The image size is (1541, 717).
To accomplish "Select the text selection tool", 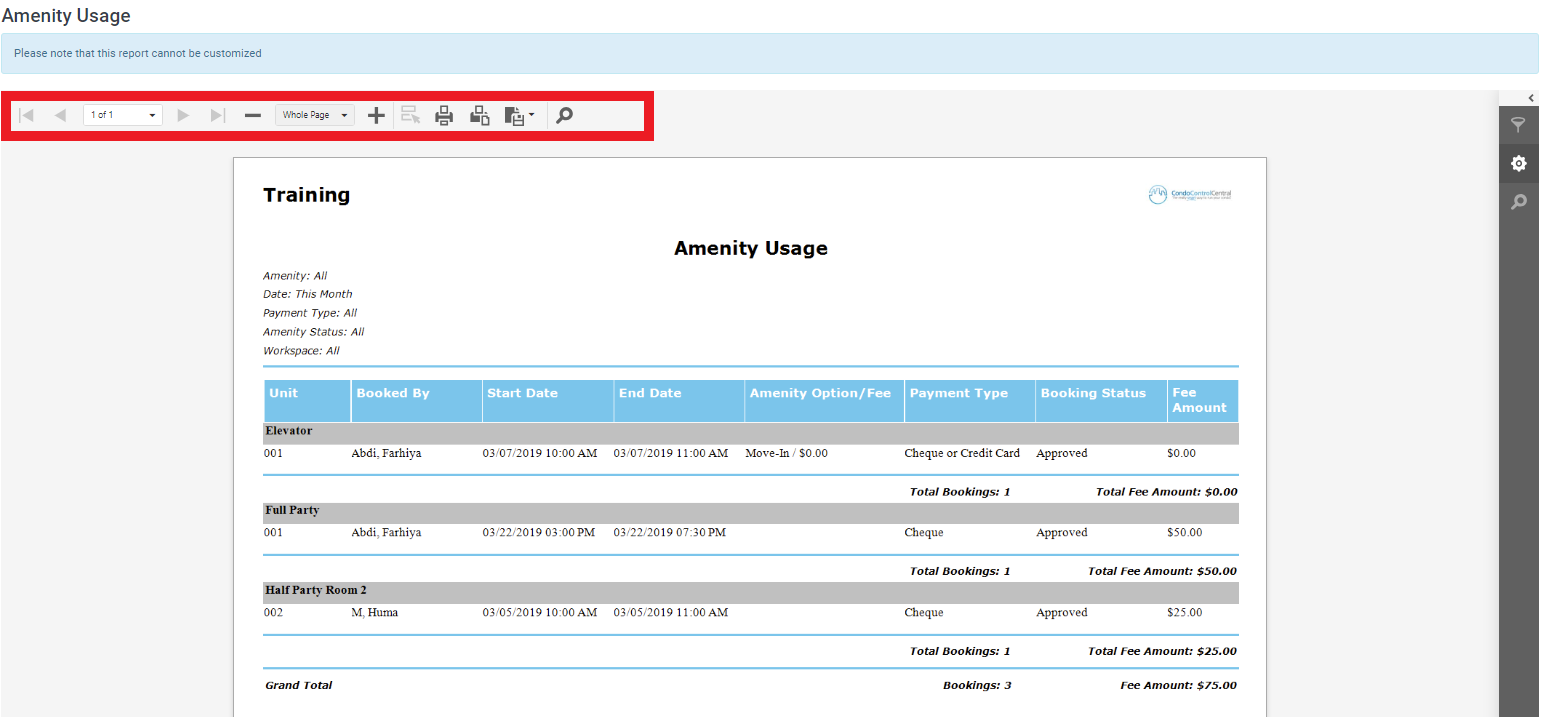I will (x=410, y=115).
